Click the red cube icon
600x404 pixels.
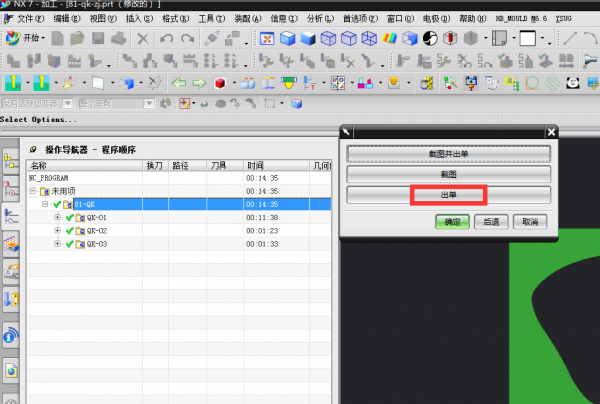pyautogui.click(x=220, y=83)
